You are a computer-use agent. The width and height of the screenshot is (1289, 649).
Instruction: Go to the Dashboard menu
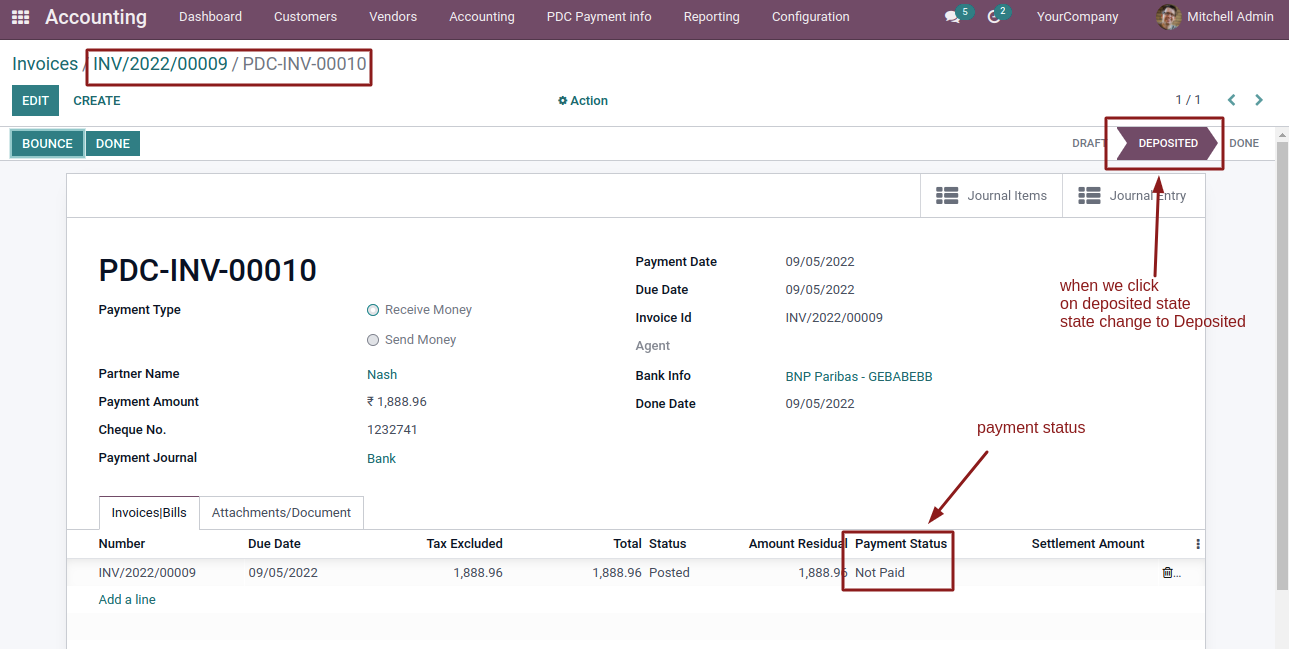coord(210,17)
